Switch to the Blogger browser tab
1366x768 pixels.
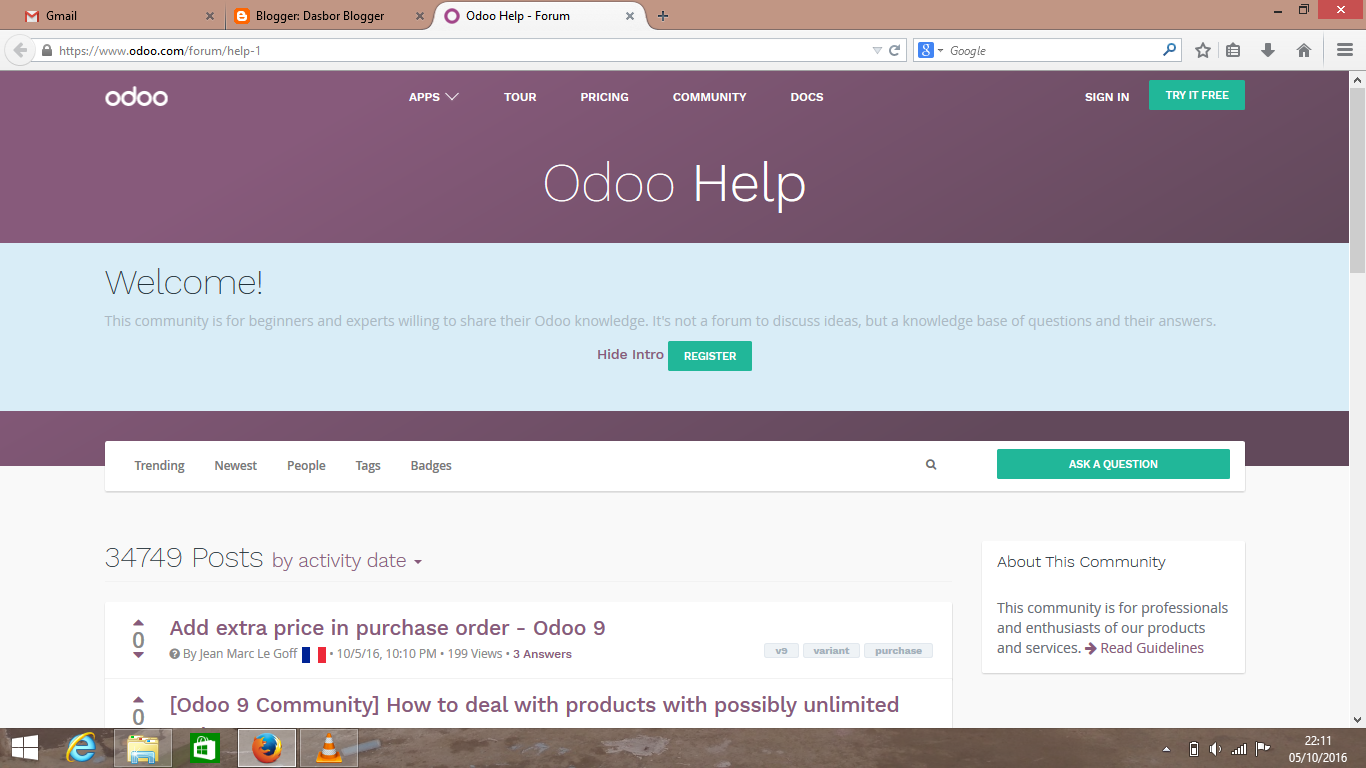coord(320,16)
